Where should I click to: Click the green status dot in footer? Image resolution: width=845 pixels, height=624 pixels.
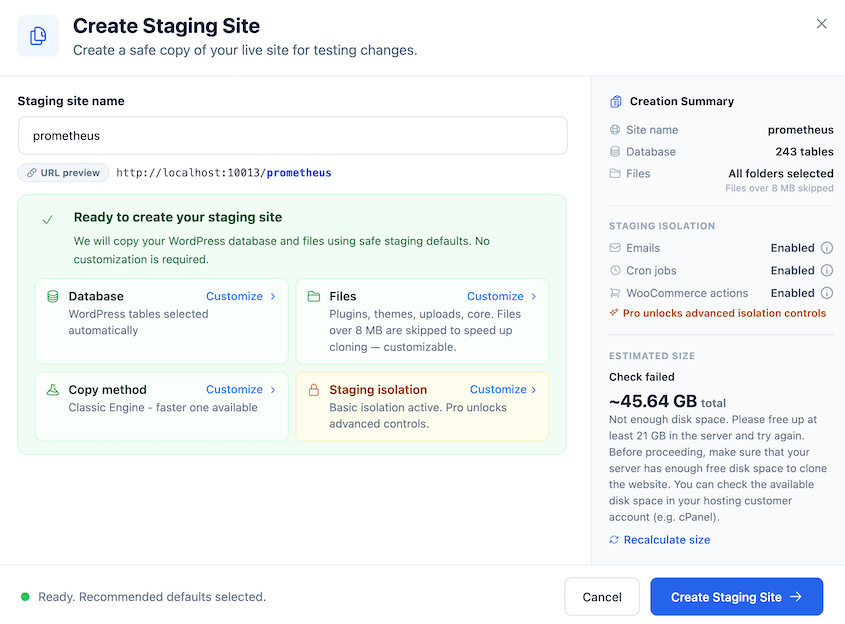point(25,597)
